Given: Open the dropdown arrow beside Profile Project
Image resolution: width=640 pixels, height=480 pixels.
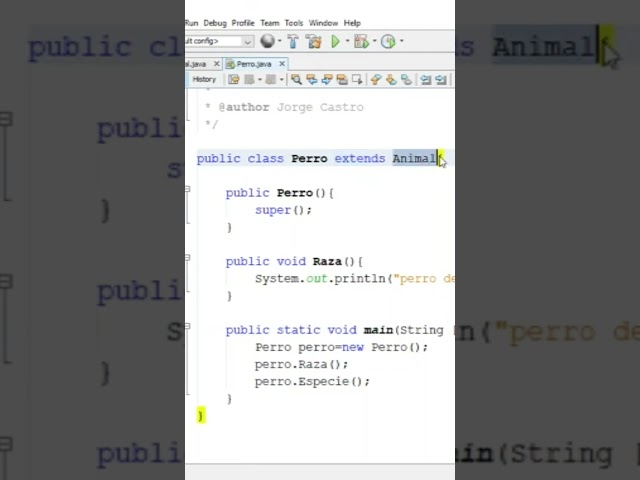Looking at the screenshot, I should [402, 41].
